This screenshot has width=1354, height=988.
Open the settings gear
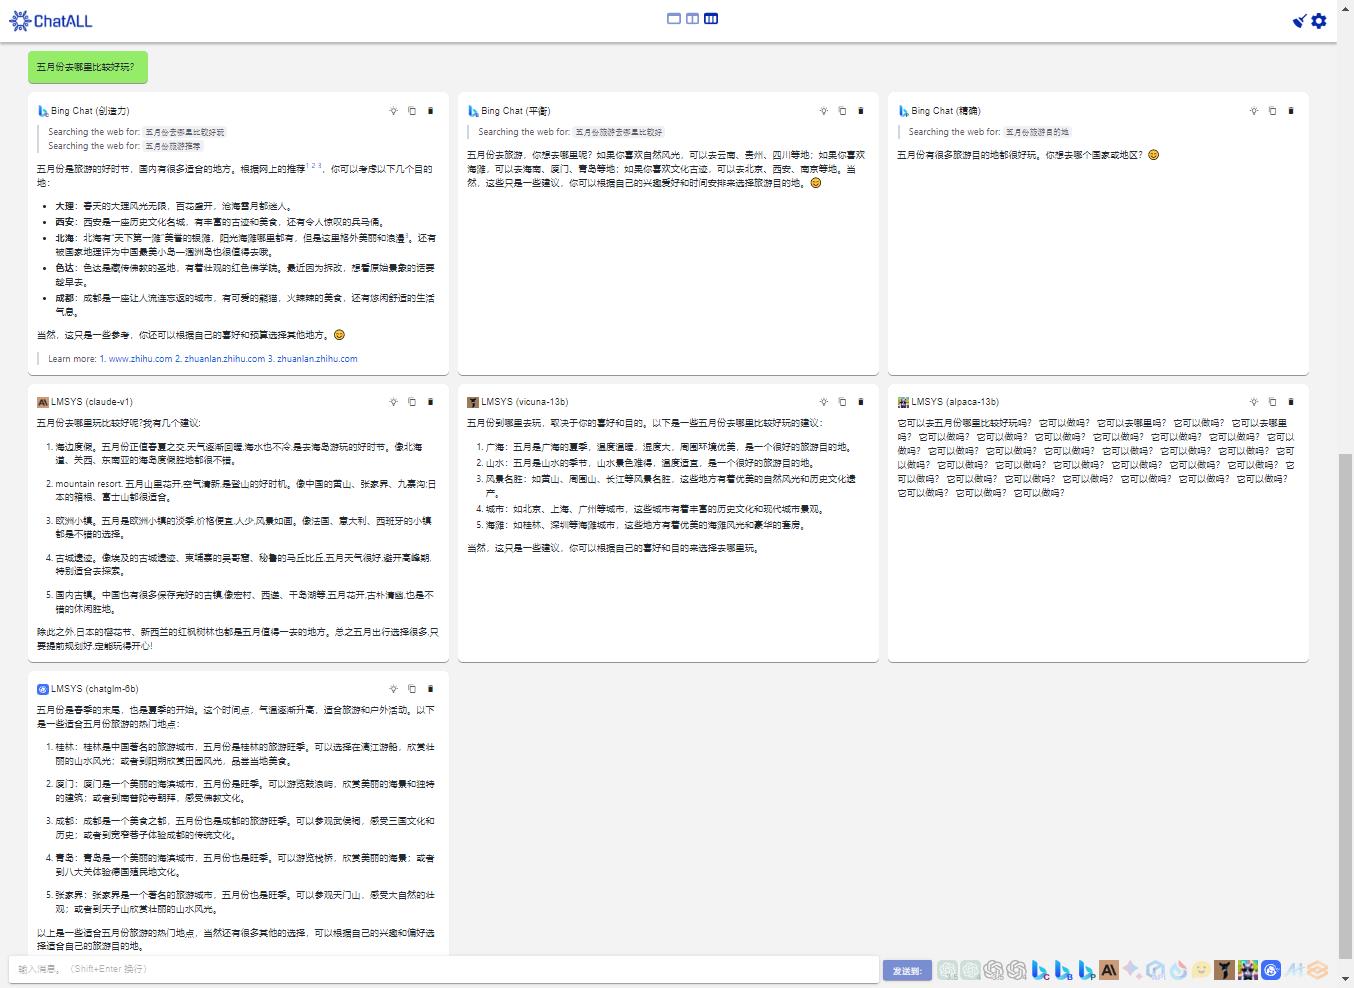1319,21
